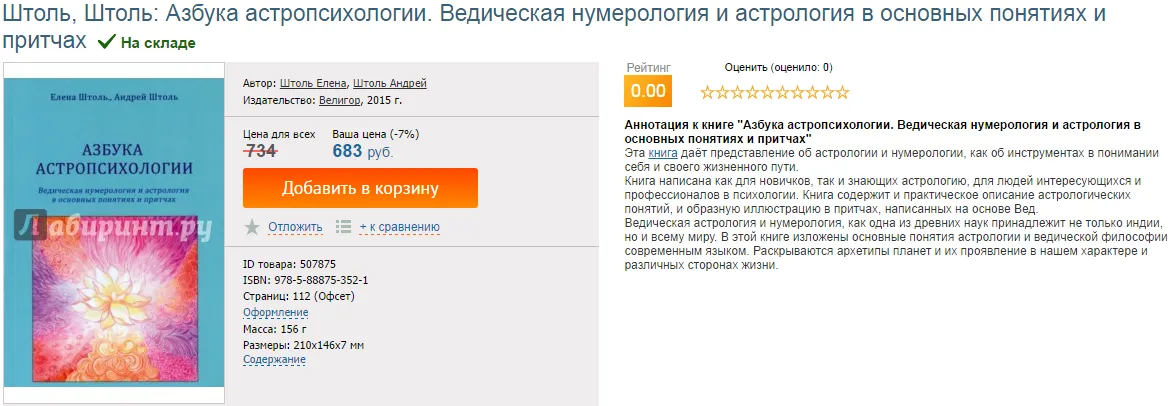Click the Отложить link

(294, 227)
